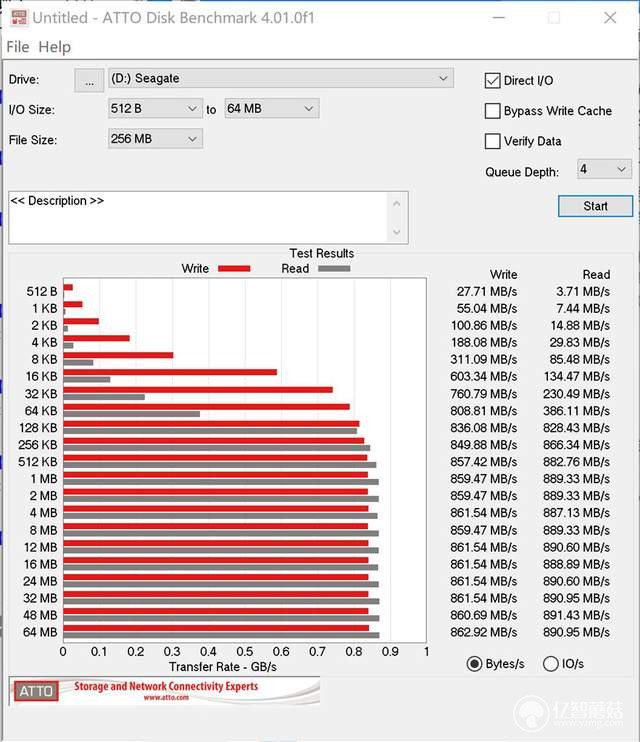Click the Transfer Rate - GB/s axis label
The height and width of the screenshot is (742, 640).
pyautogui.click(x=222, y=667)
